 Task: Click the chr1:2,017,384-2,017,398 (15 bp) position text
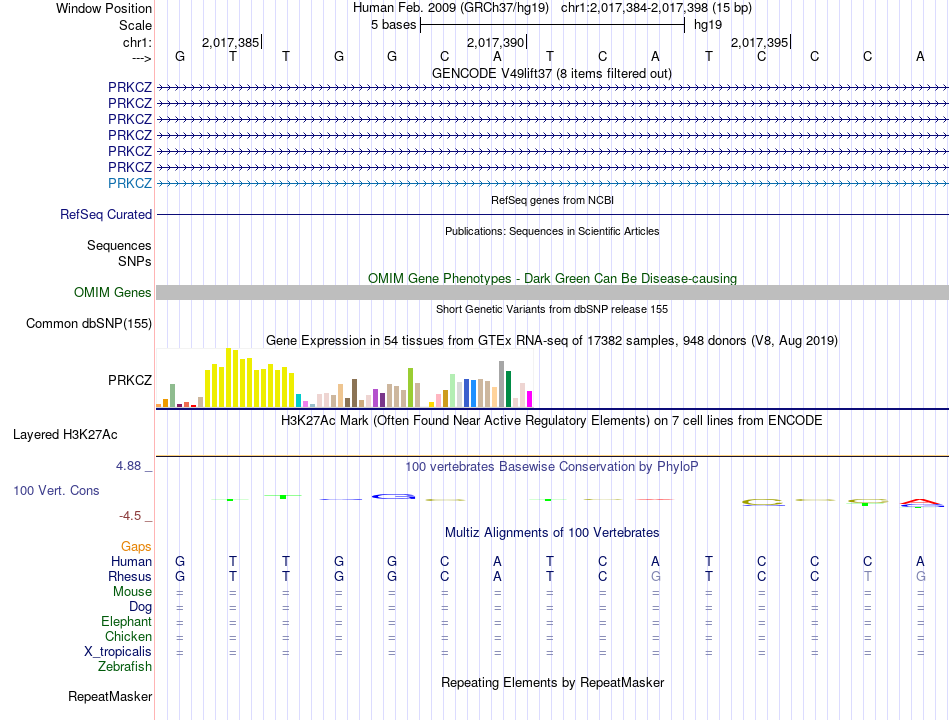point(656,8)
